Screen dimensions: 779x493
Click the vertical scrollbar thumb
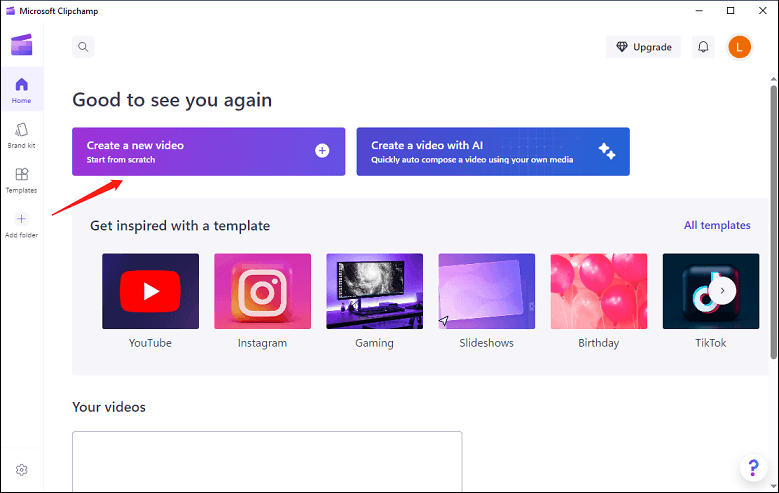click(774, 222)
